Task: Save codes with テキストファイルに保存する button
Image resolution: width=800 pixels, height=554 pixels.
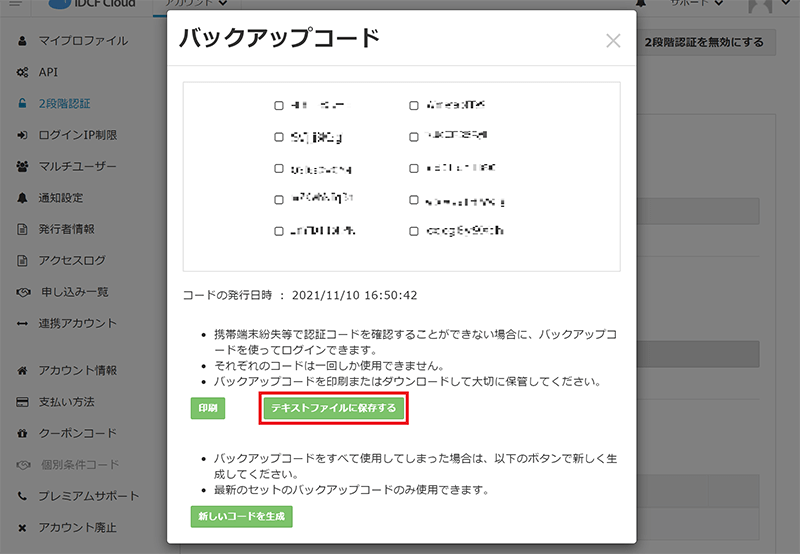Action: point(334,408)
